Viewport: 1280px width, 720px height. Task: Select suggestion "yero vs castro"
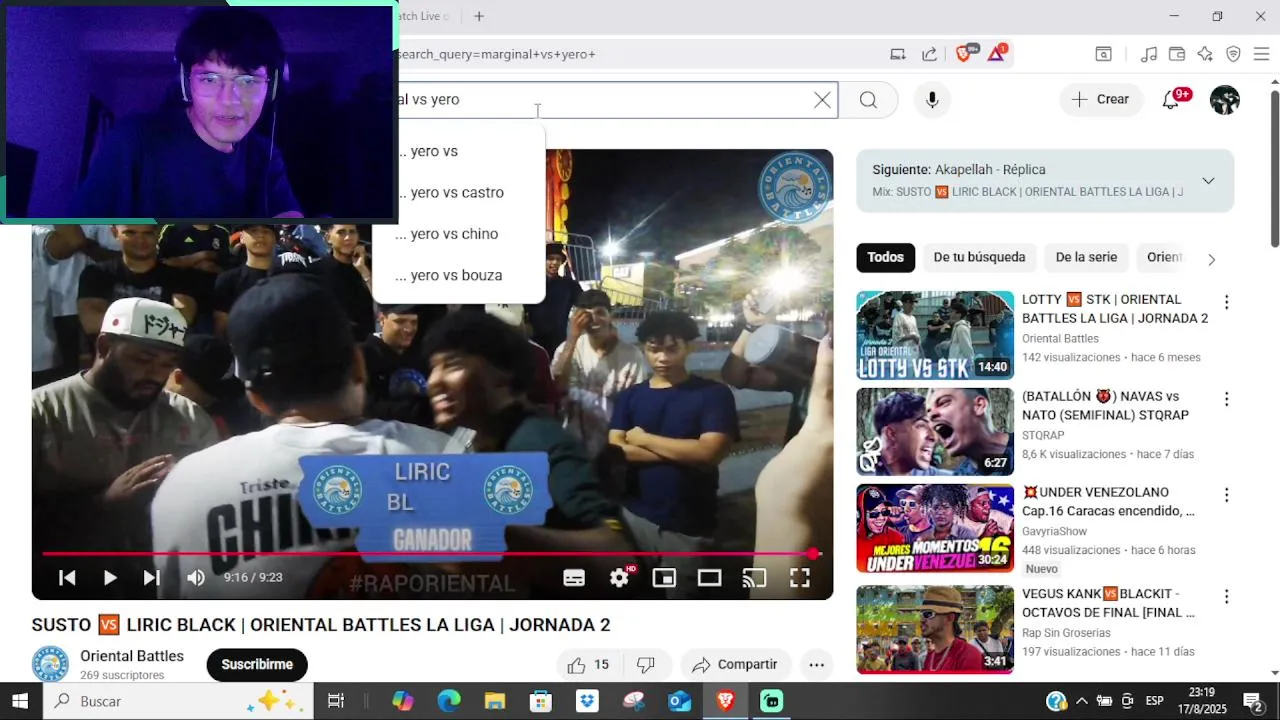pyautogui.click(x=458, y=192)
